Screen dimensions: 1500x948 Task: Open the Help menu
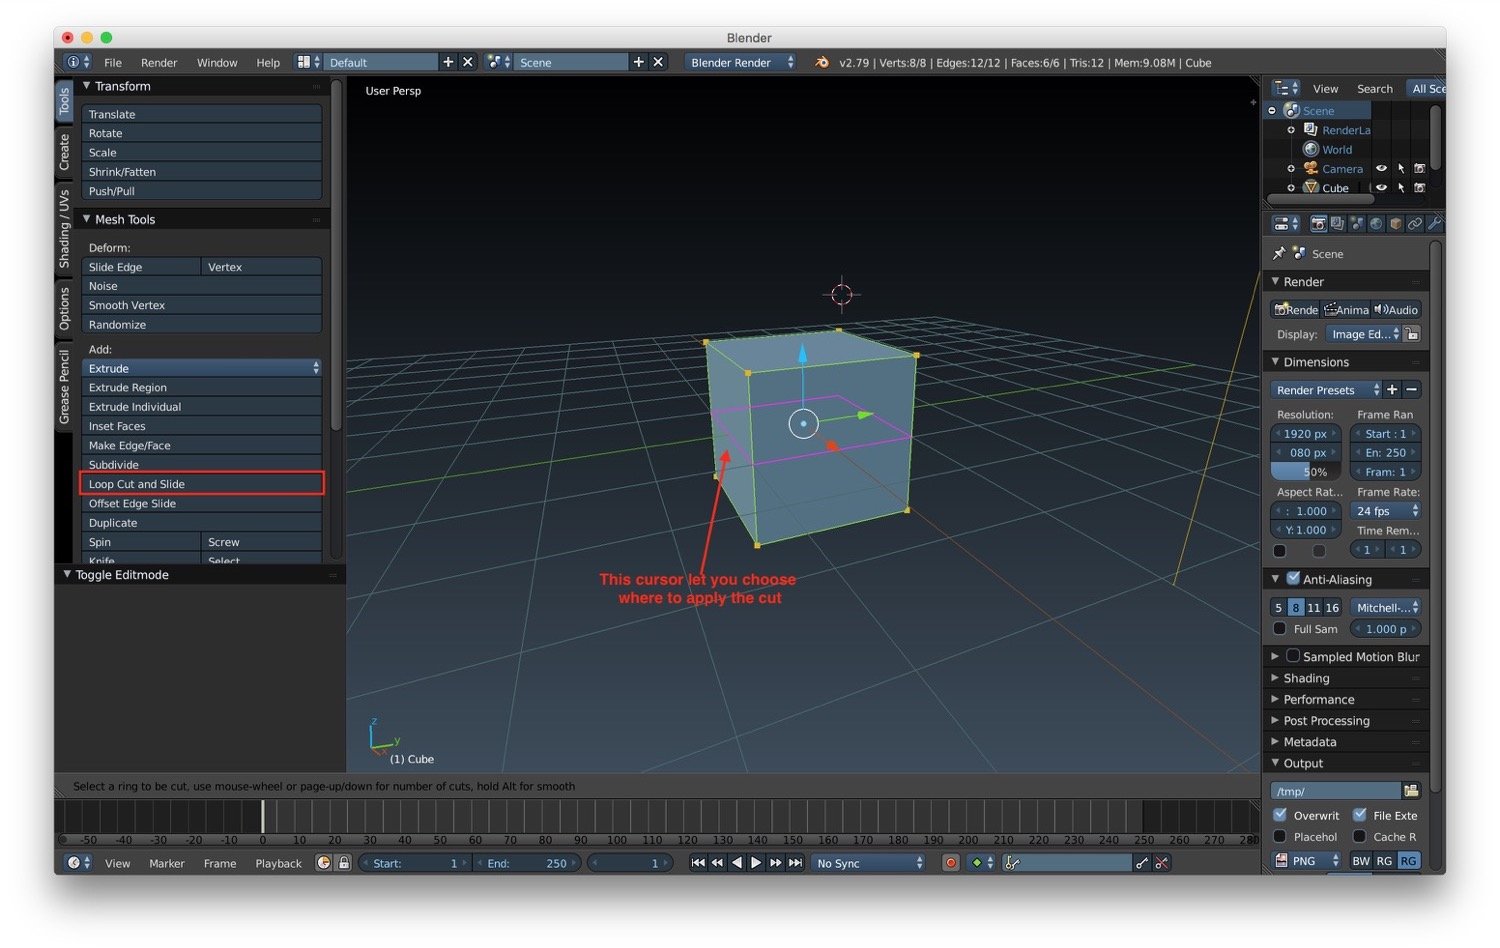[268, 62]
